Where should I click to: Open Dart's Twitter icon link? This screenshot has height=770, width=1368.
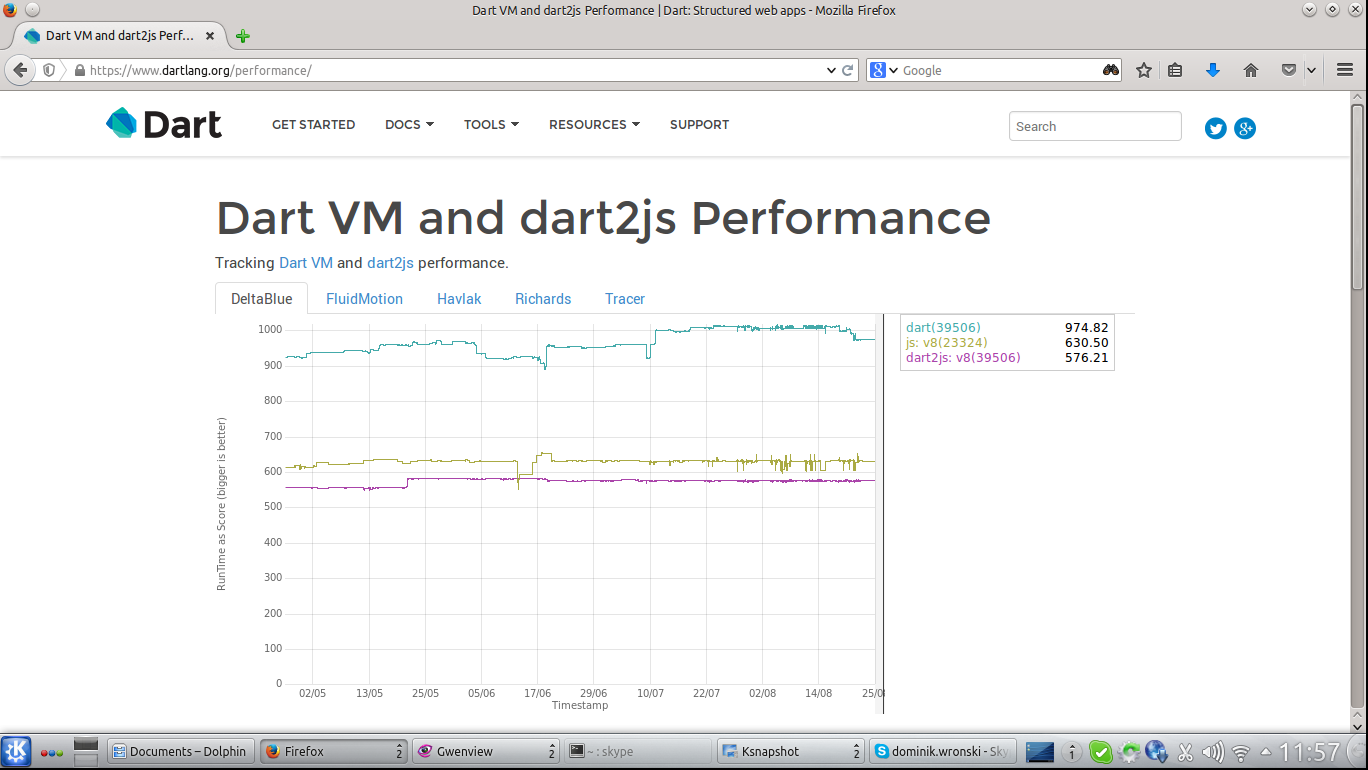(1215, 128)
